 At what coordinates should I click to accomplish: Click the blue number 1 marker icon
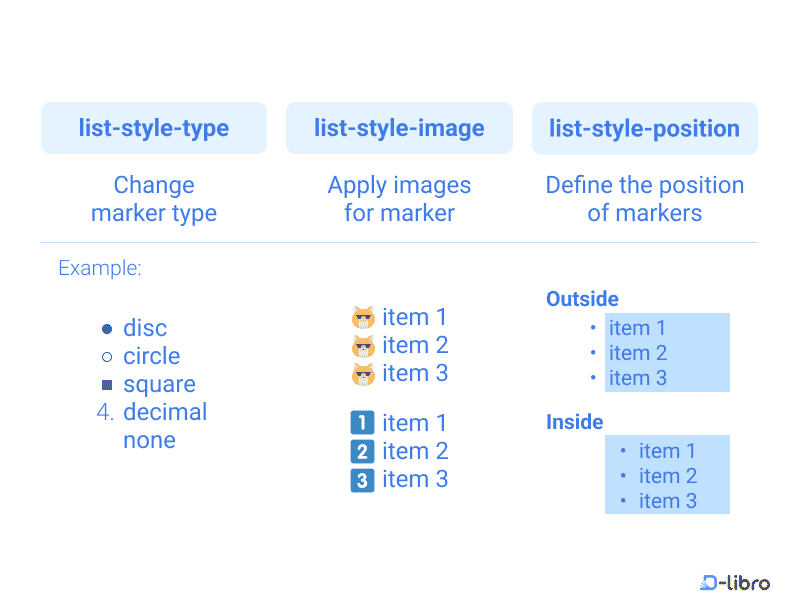(362, 424)
